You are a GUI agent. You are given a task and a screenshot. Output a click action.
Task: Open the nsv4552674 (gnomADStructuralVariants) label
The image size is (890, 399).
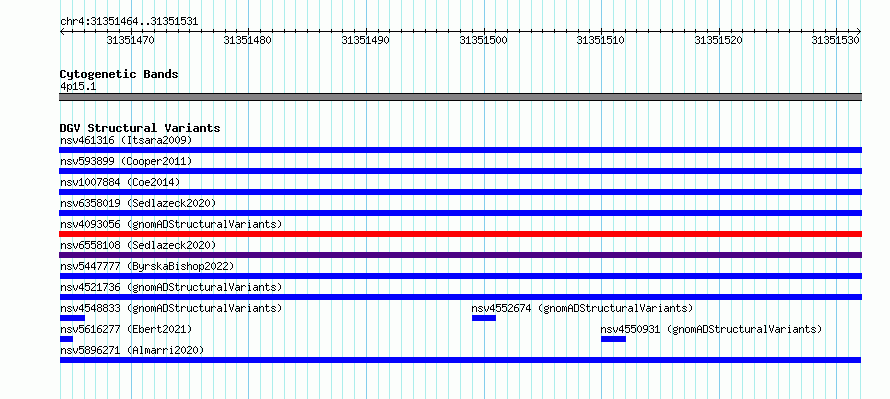coord(582,308)
